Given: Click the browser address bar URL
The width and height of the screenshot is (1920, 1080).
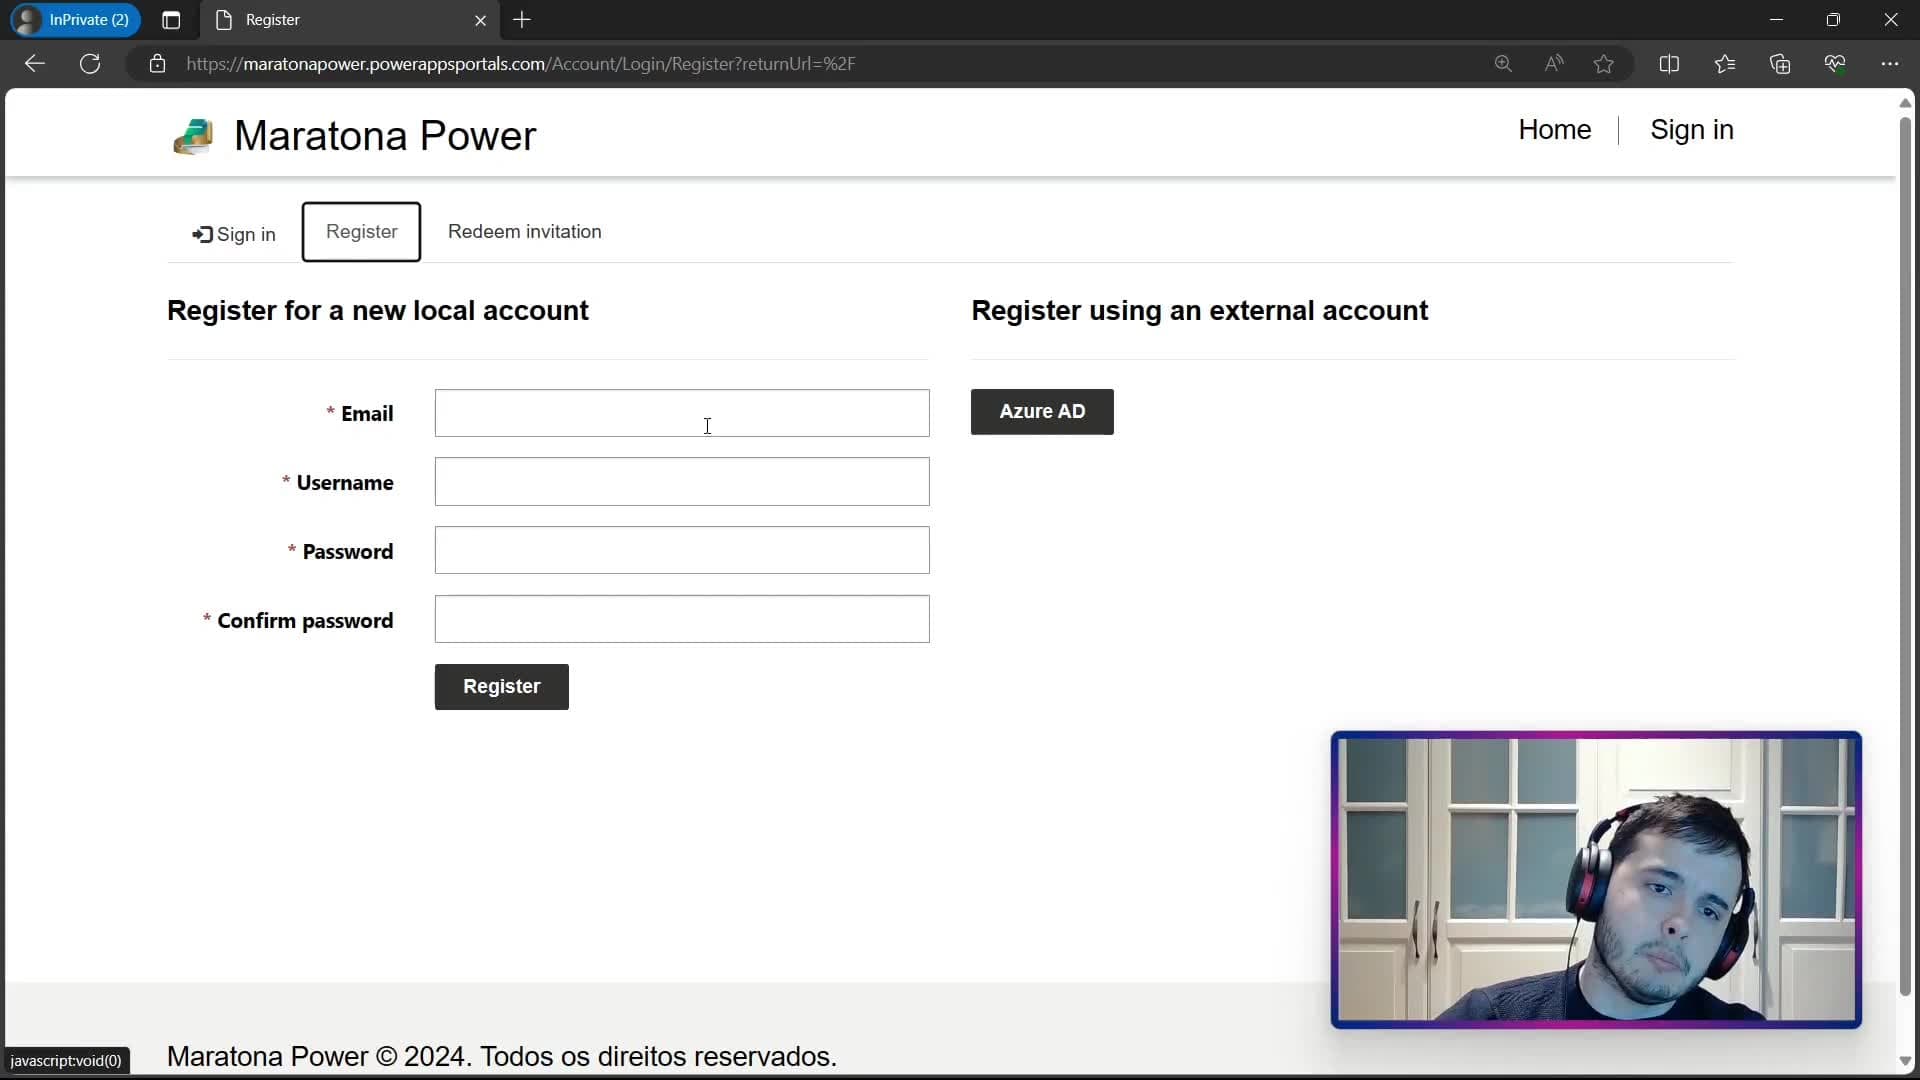Looking at the screenshot, I should pyautogui.click(x=520, y=64).
